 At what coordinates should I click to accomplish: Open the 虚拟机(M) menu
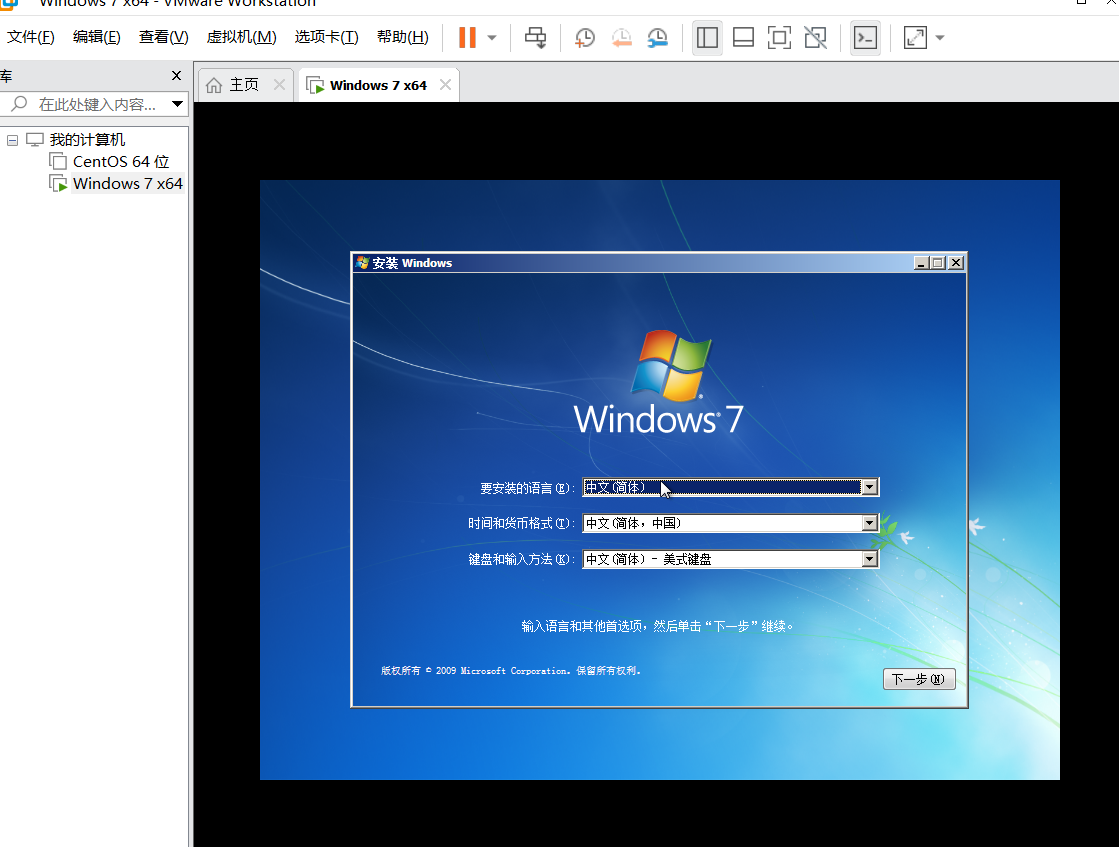point(241,37)
